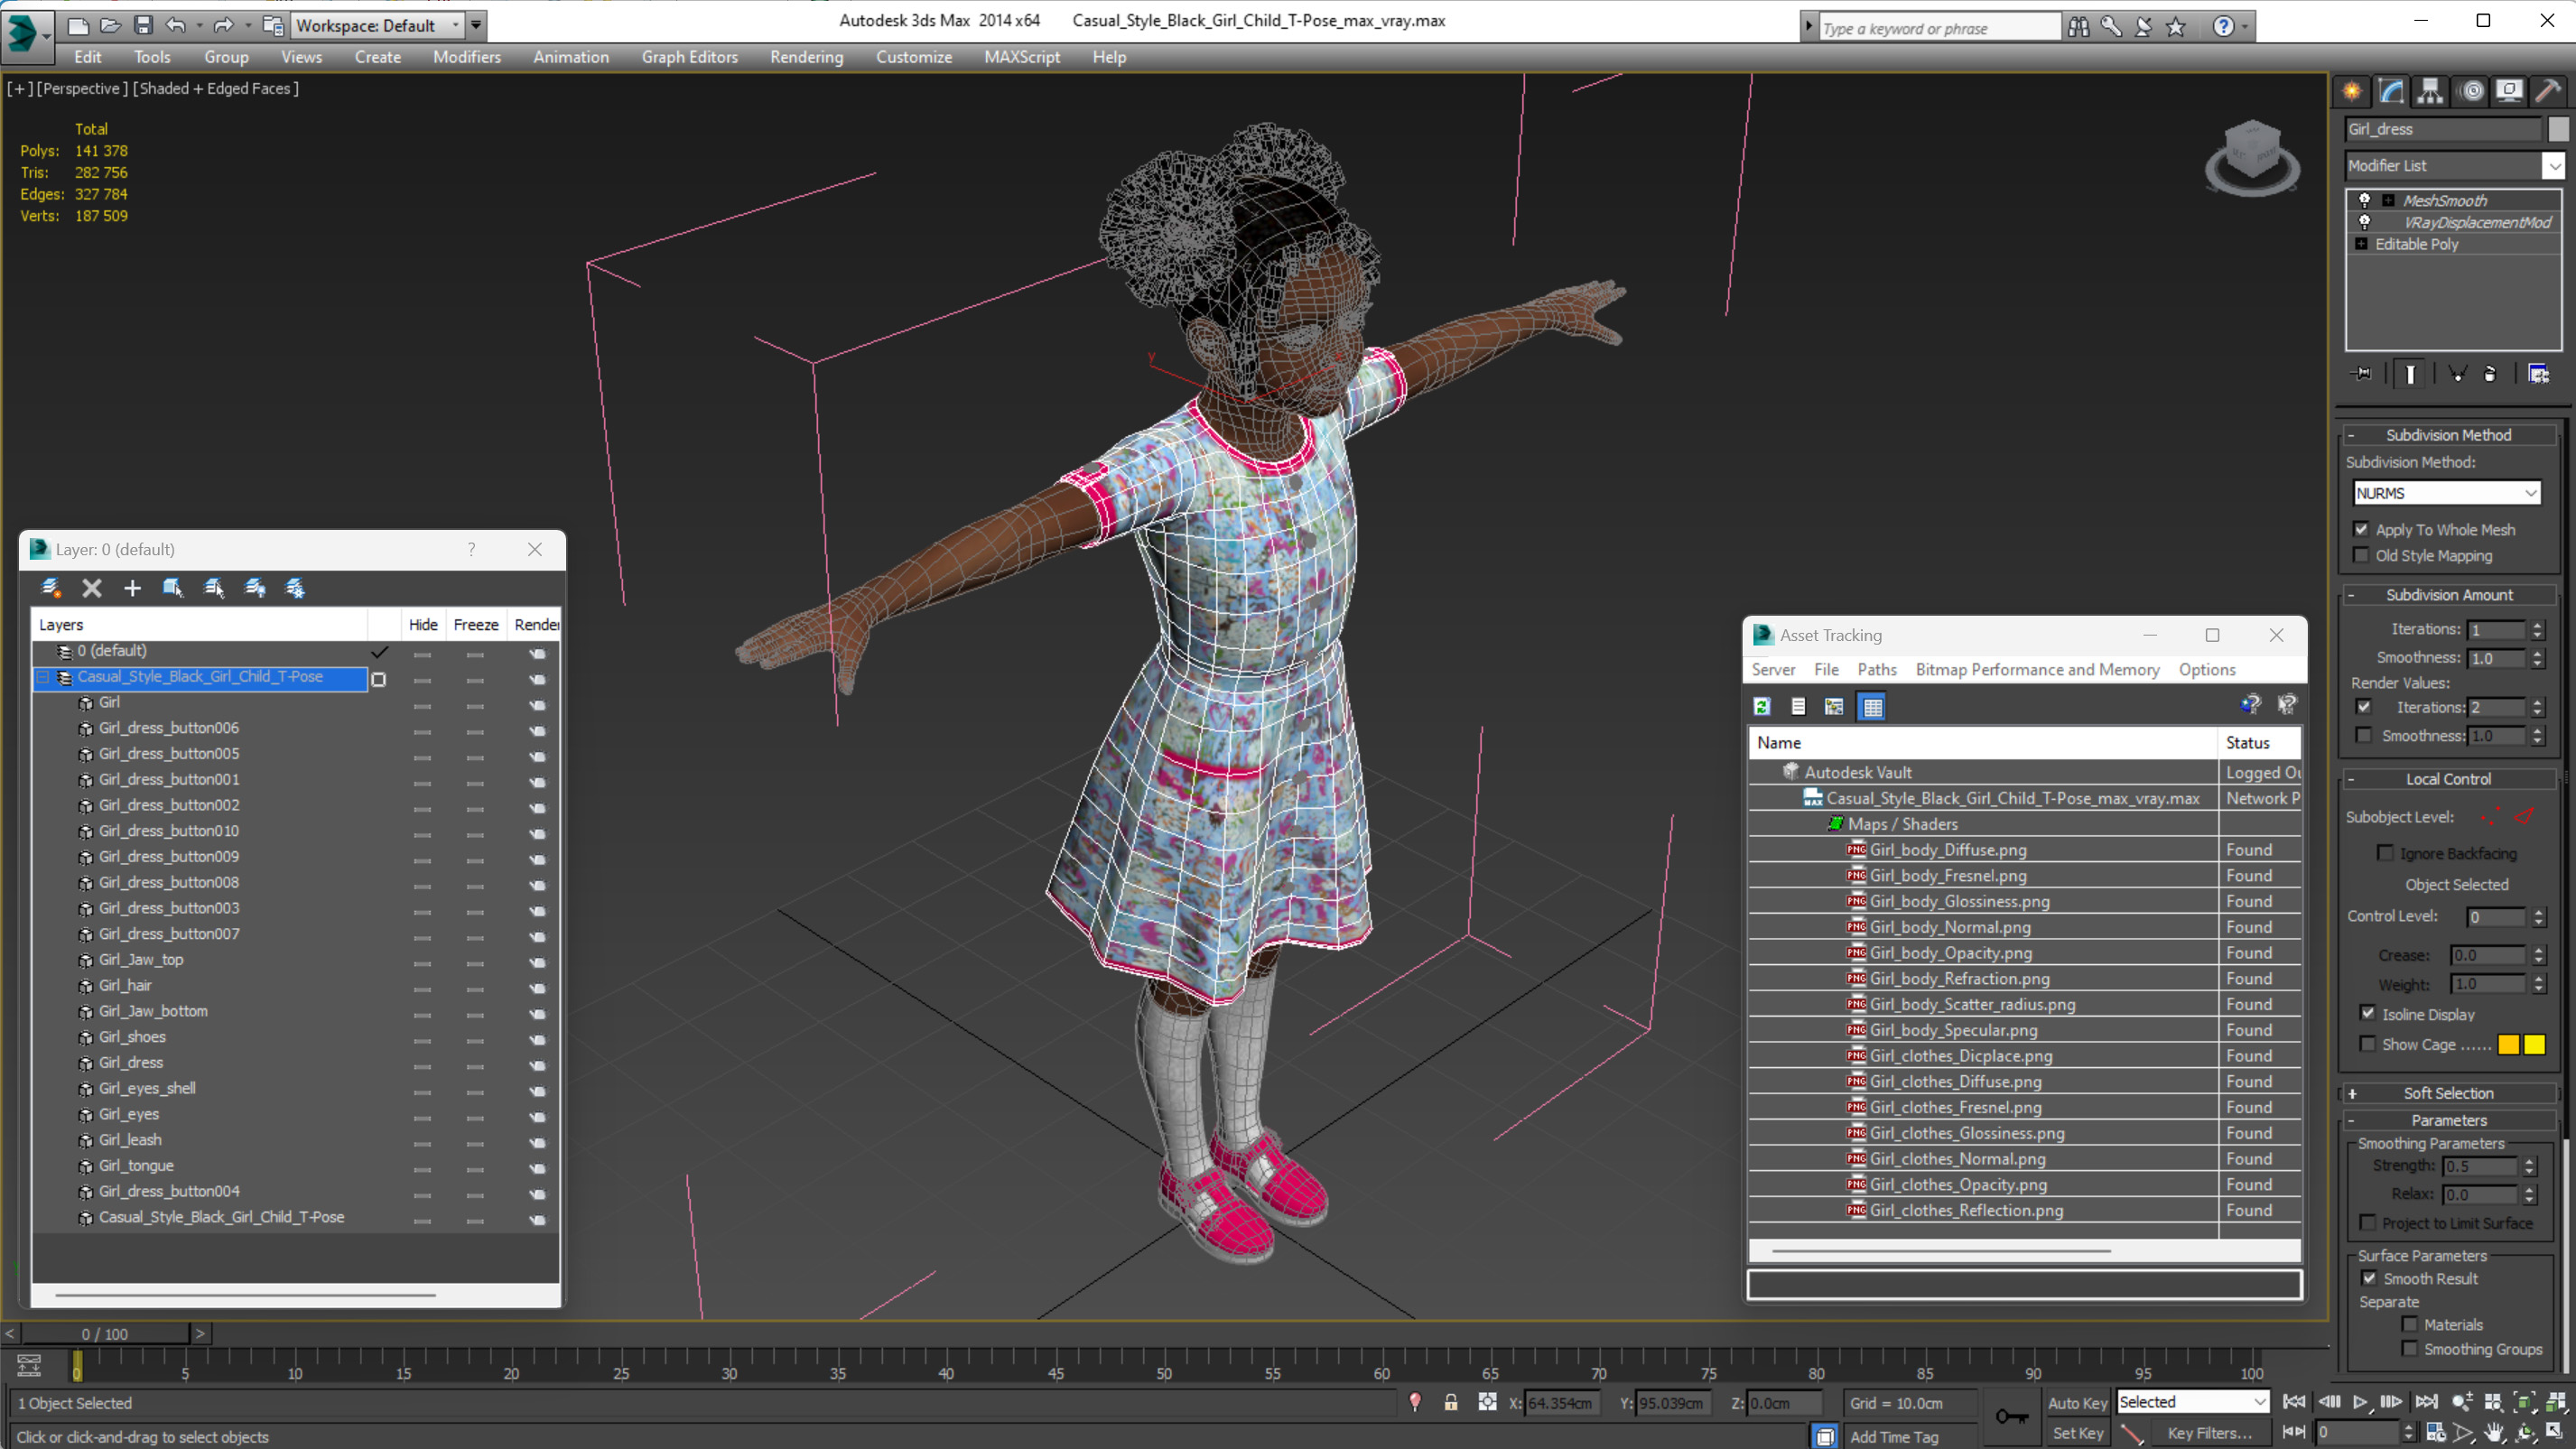Uncheck Apply To Whole Mesh
The height and width of the screenshot is (1449, 2576).
point(2362,529)
